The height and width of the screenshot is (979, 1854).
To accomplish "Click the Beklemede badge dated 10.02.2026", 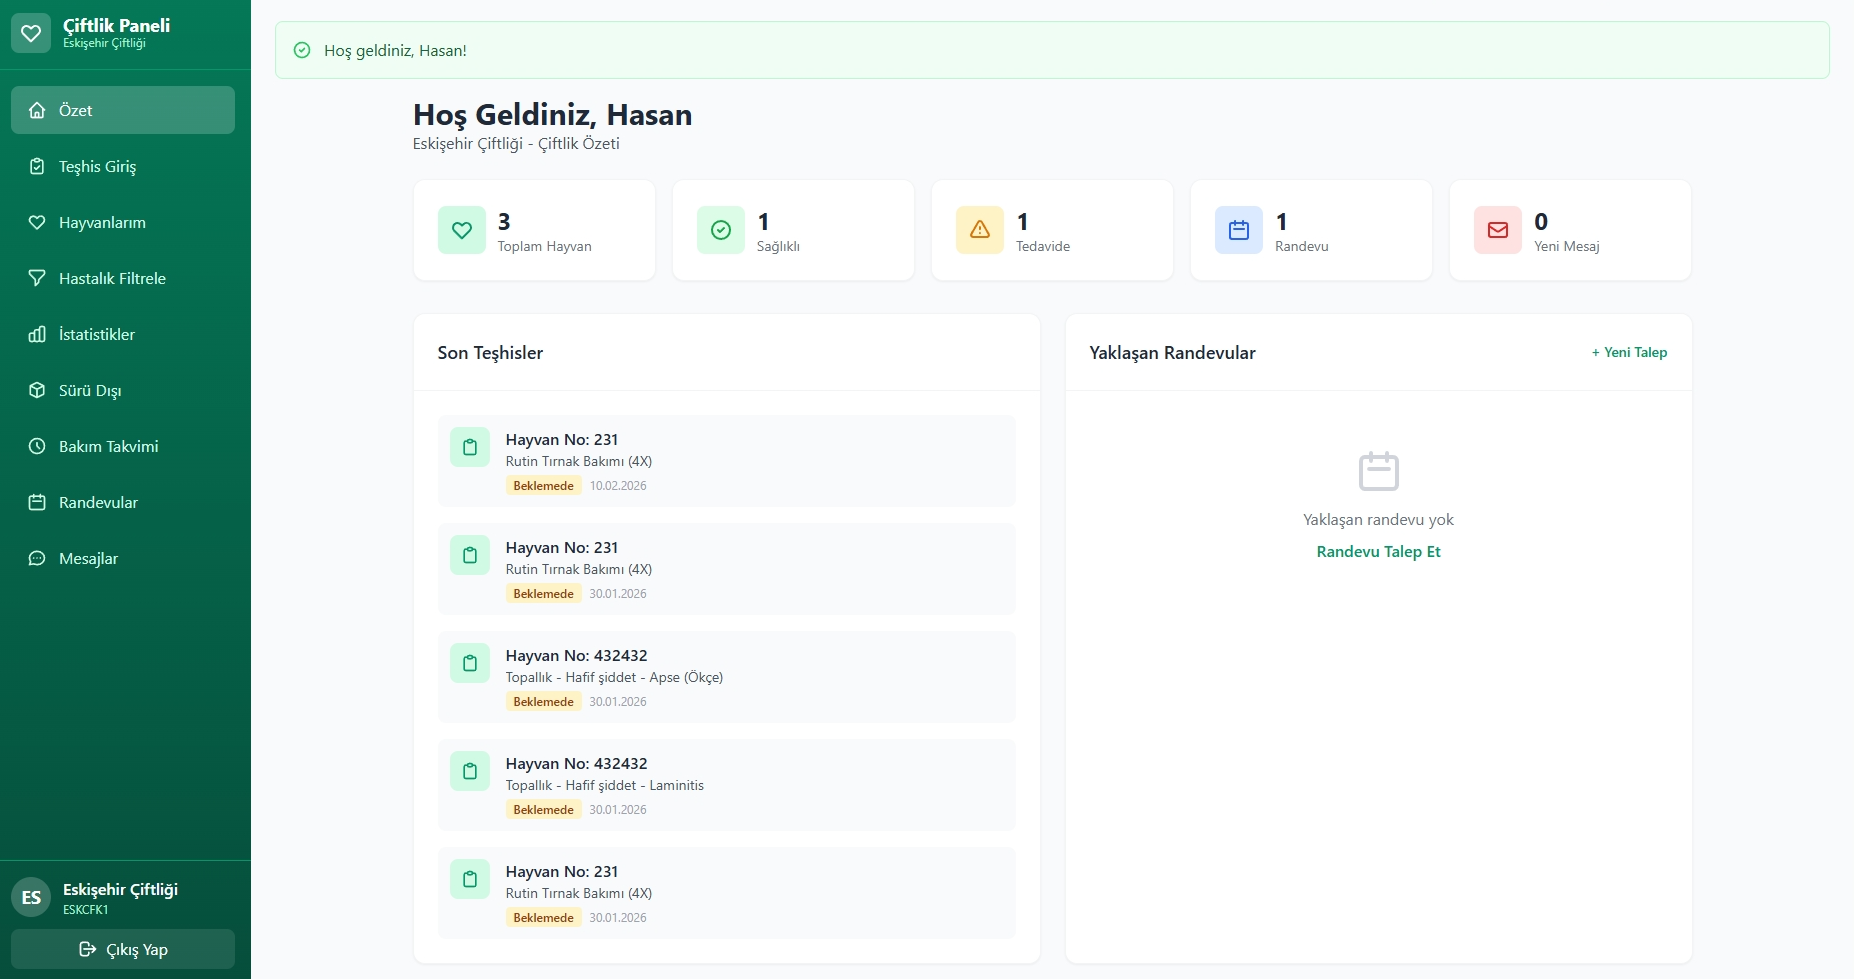I will (x=544, y=485).
